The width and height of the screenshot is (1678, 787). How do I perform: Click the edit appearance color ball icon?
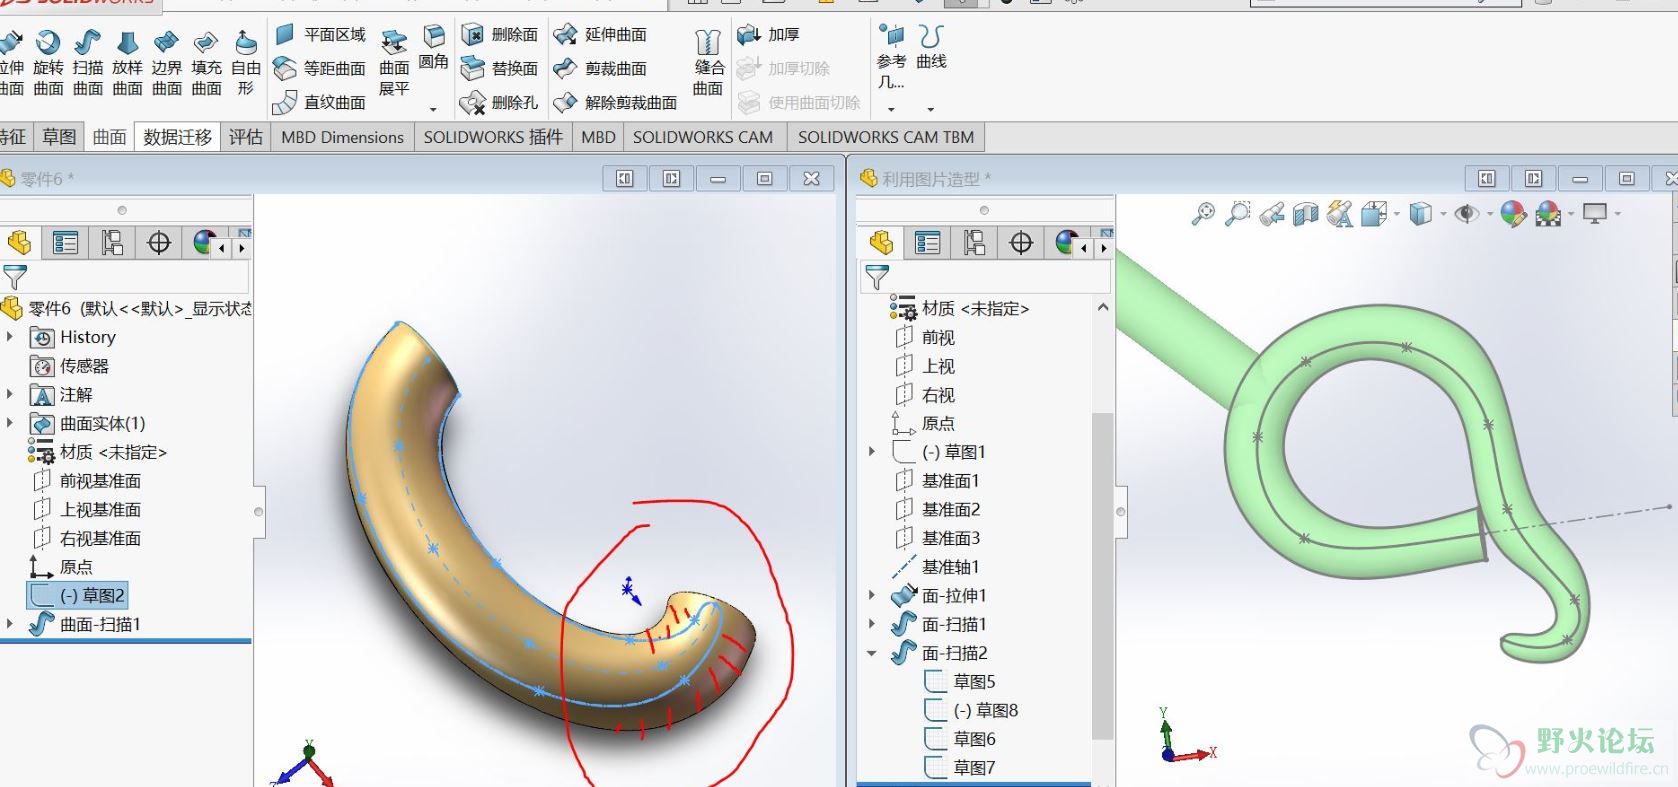point(1513,213)
